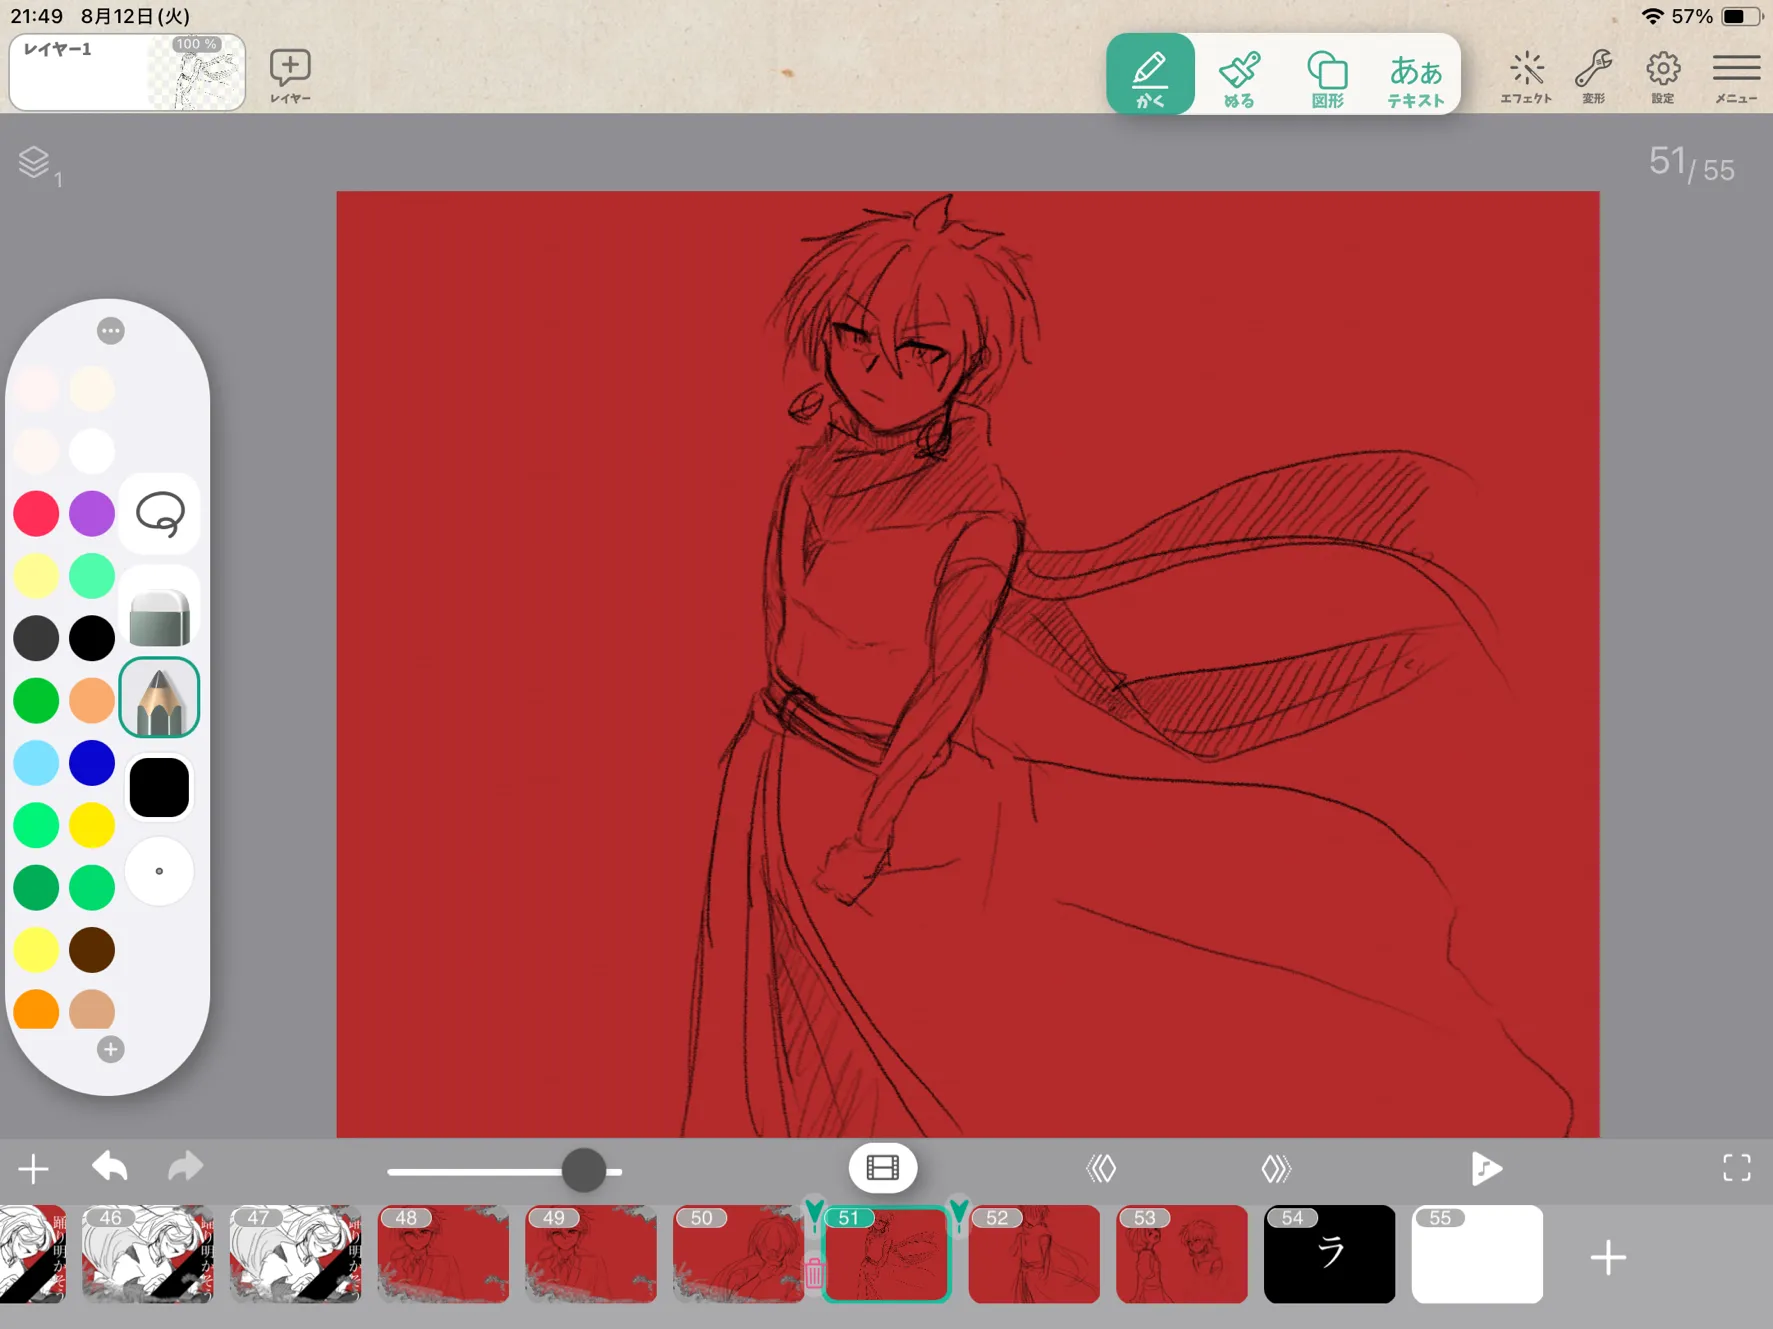This screenshot has width=1773, height=1329.
Task: Select the lasso selection tool
Action: (x=159, y=514)
